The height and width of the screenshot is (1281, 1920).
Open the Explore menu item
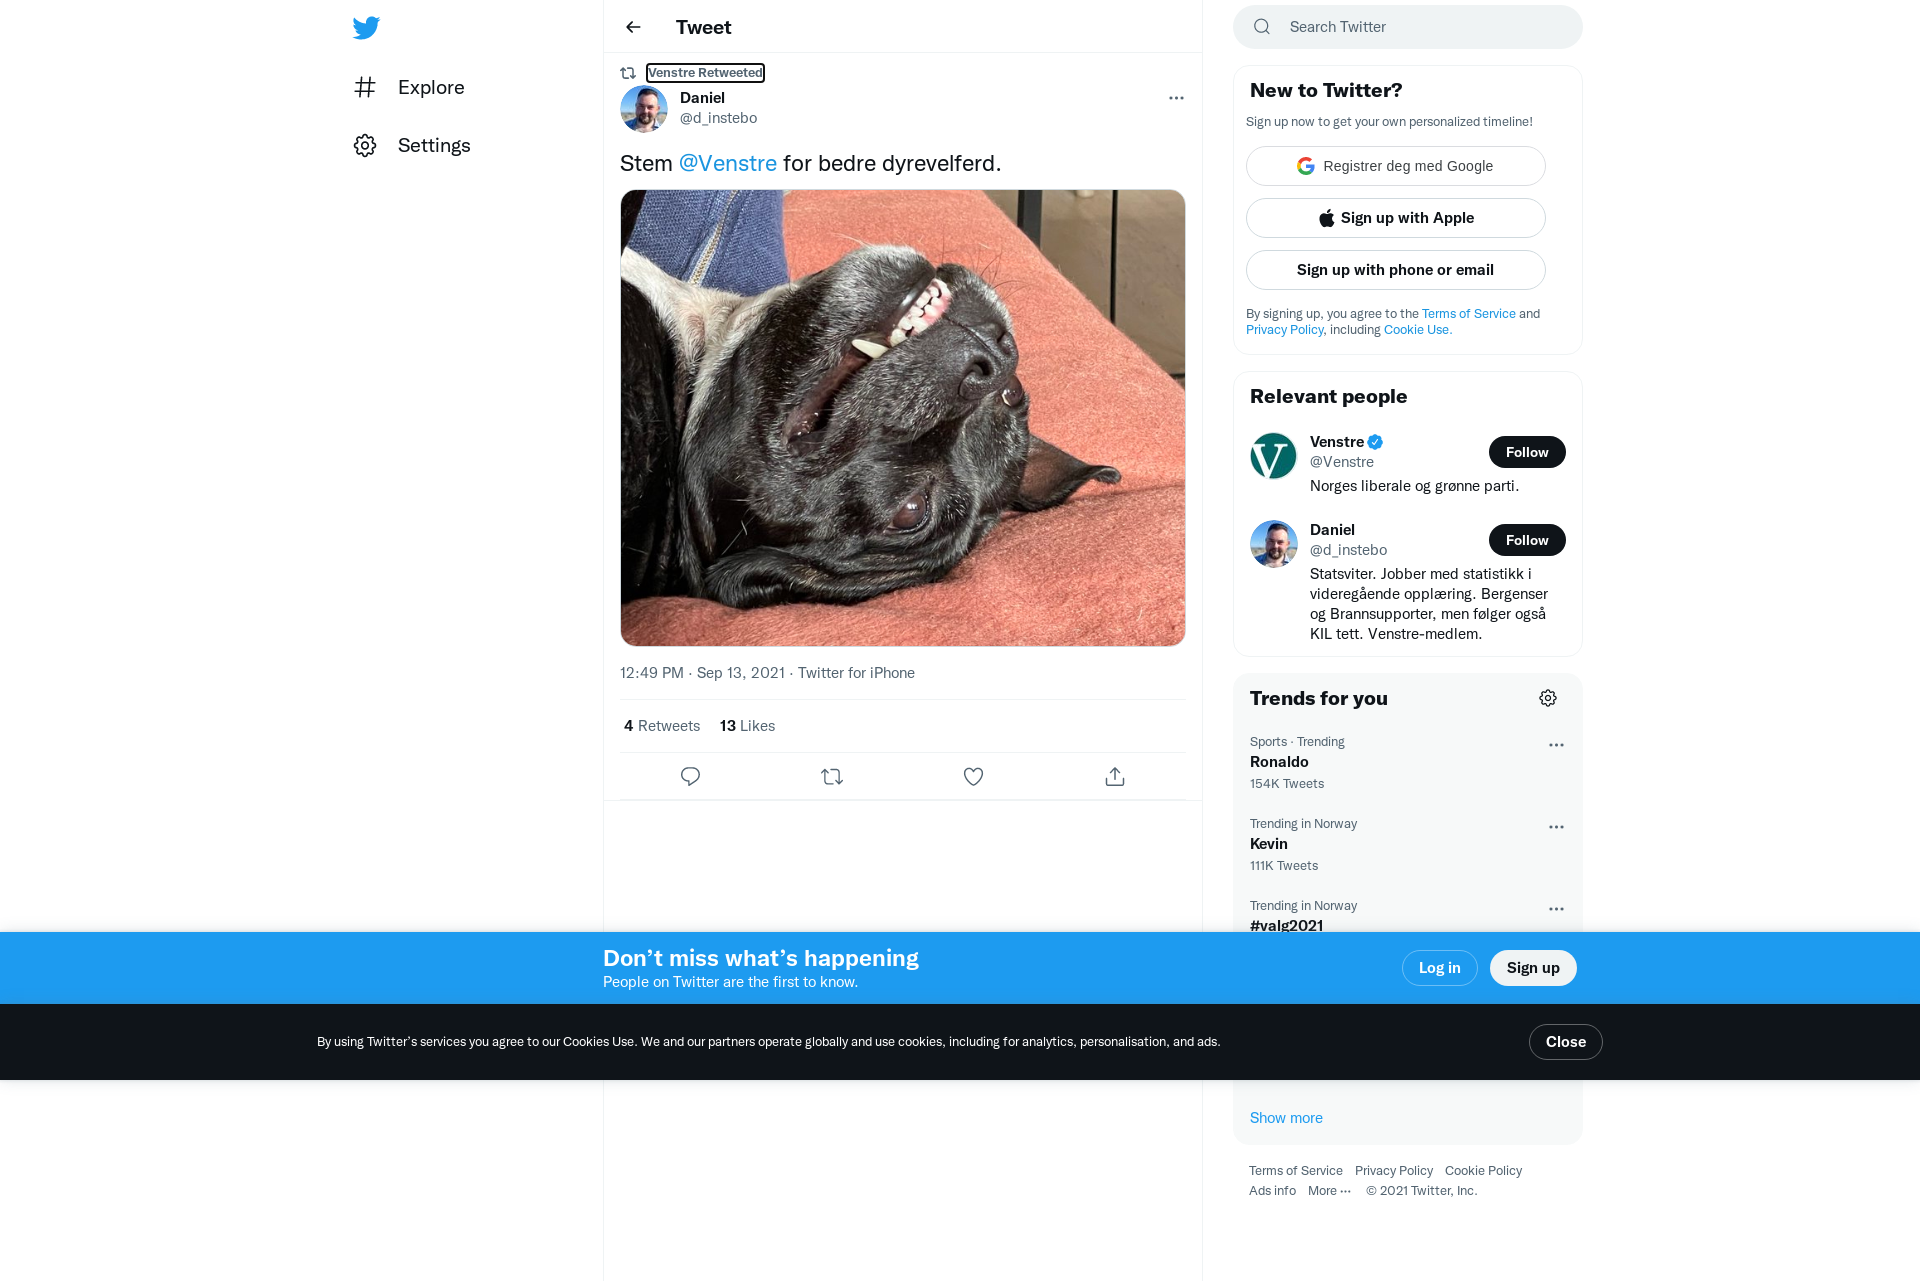pyautogui.click(x=409, y=87)
